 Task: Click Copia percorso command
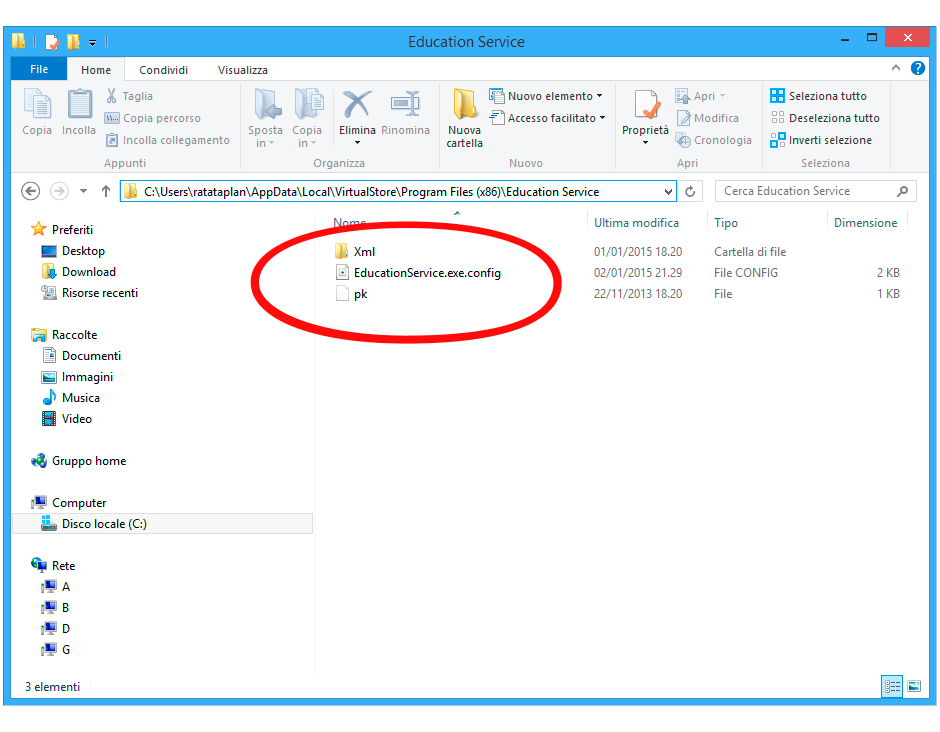(153, 118)
